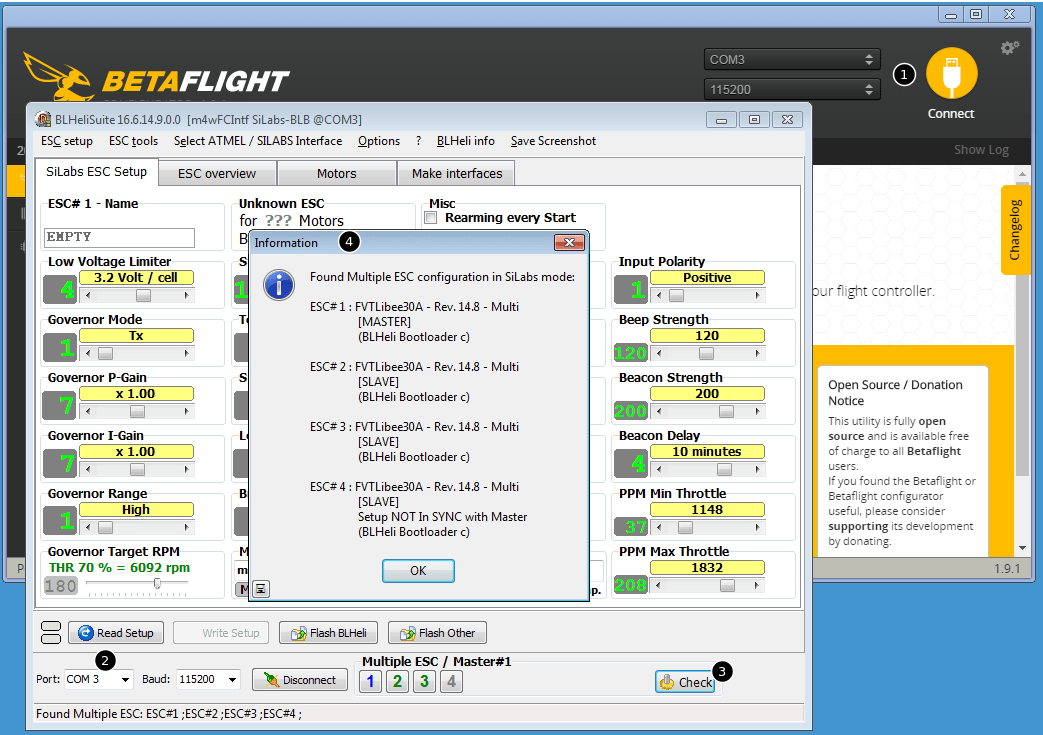The width and height of the screenshot is (1043, 735).
Task: Click the Disconnect plug button
Action: point(299,680)
